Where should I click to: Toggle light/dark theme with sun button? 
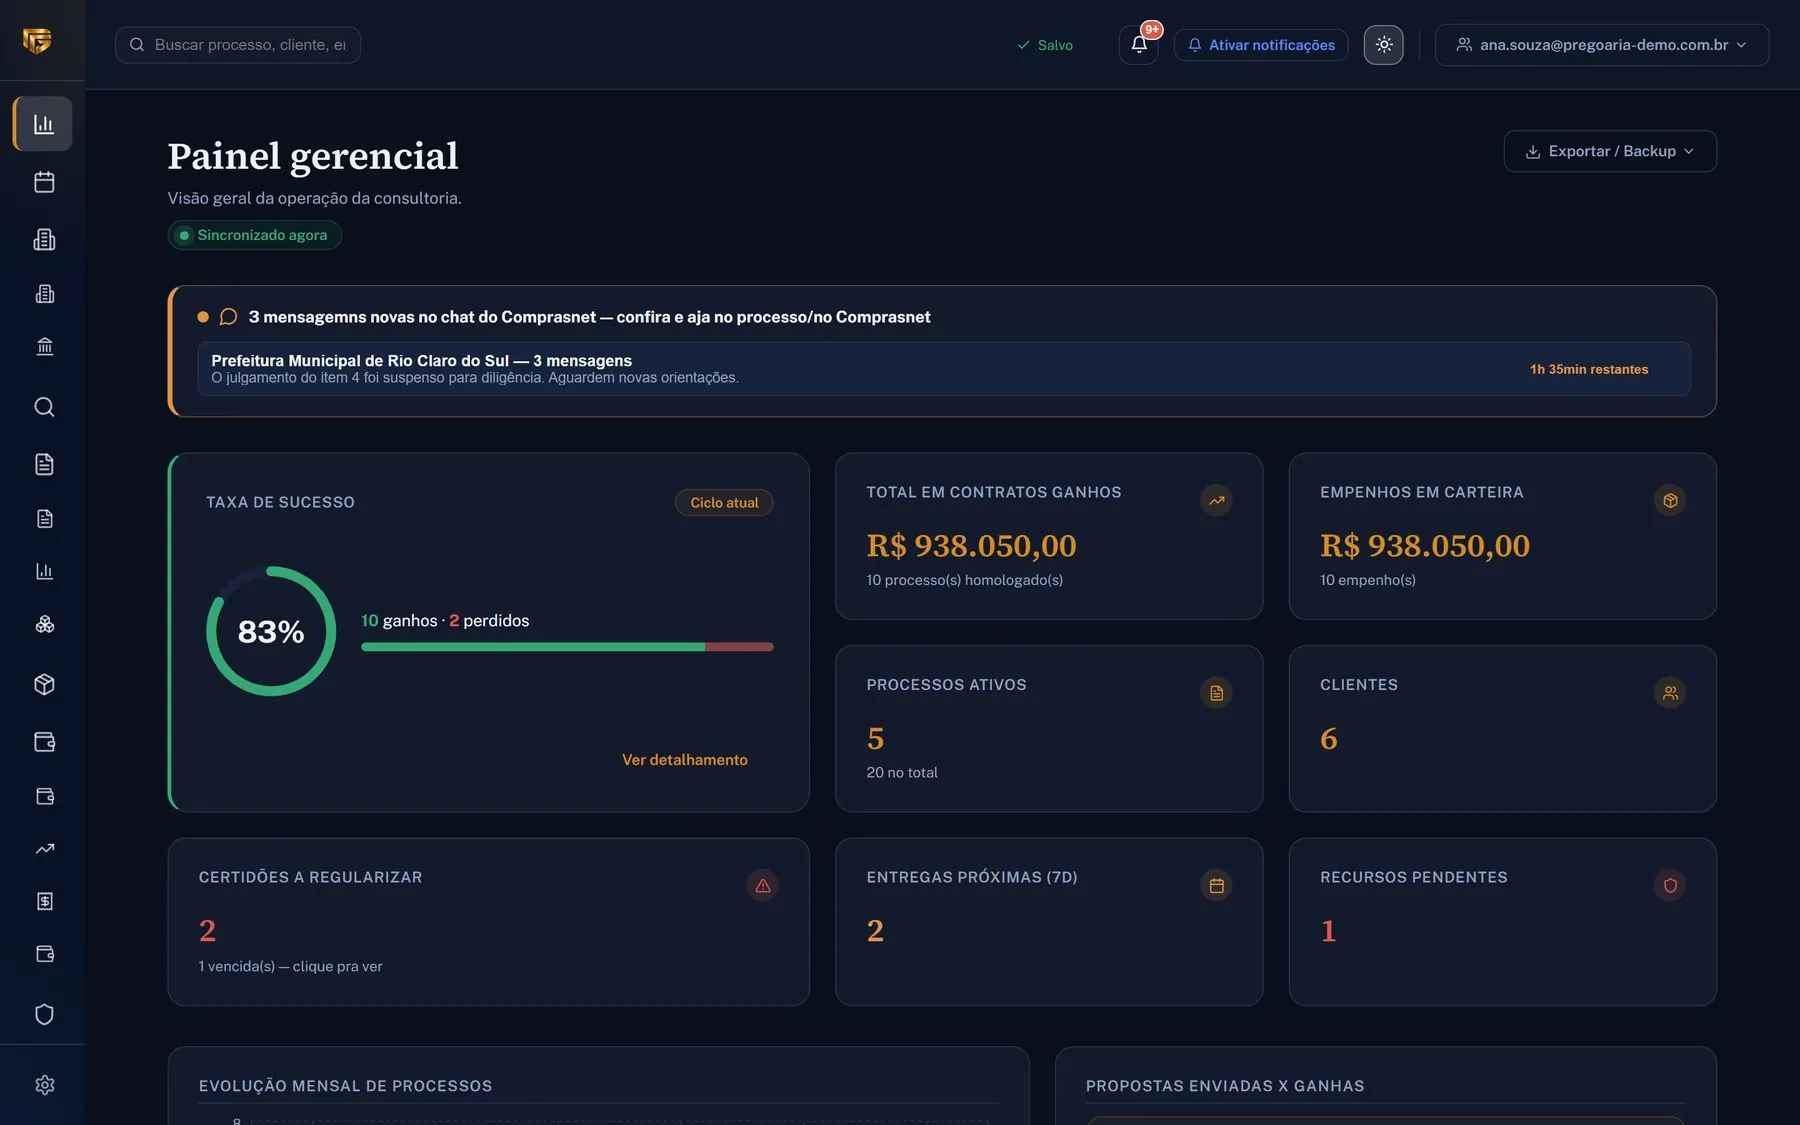1384,44
